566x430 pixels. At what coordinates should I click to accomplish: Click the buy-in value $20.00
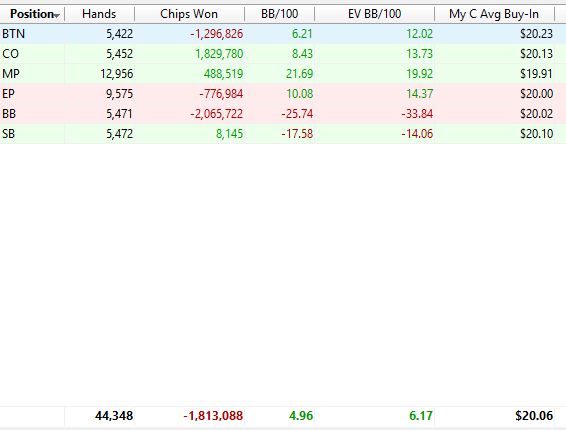tap(536, 94)
